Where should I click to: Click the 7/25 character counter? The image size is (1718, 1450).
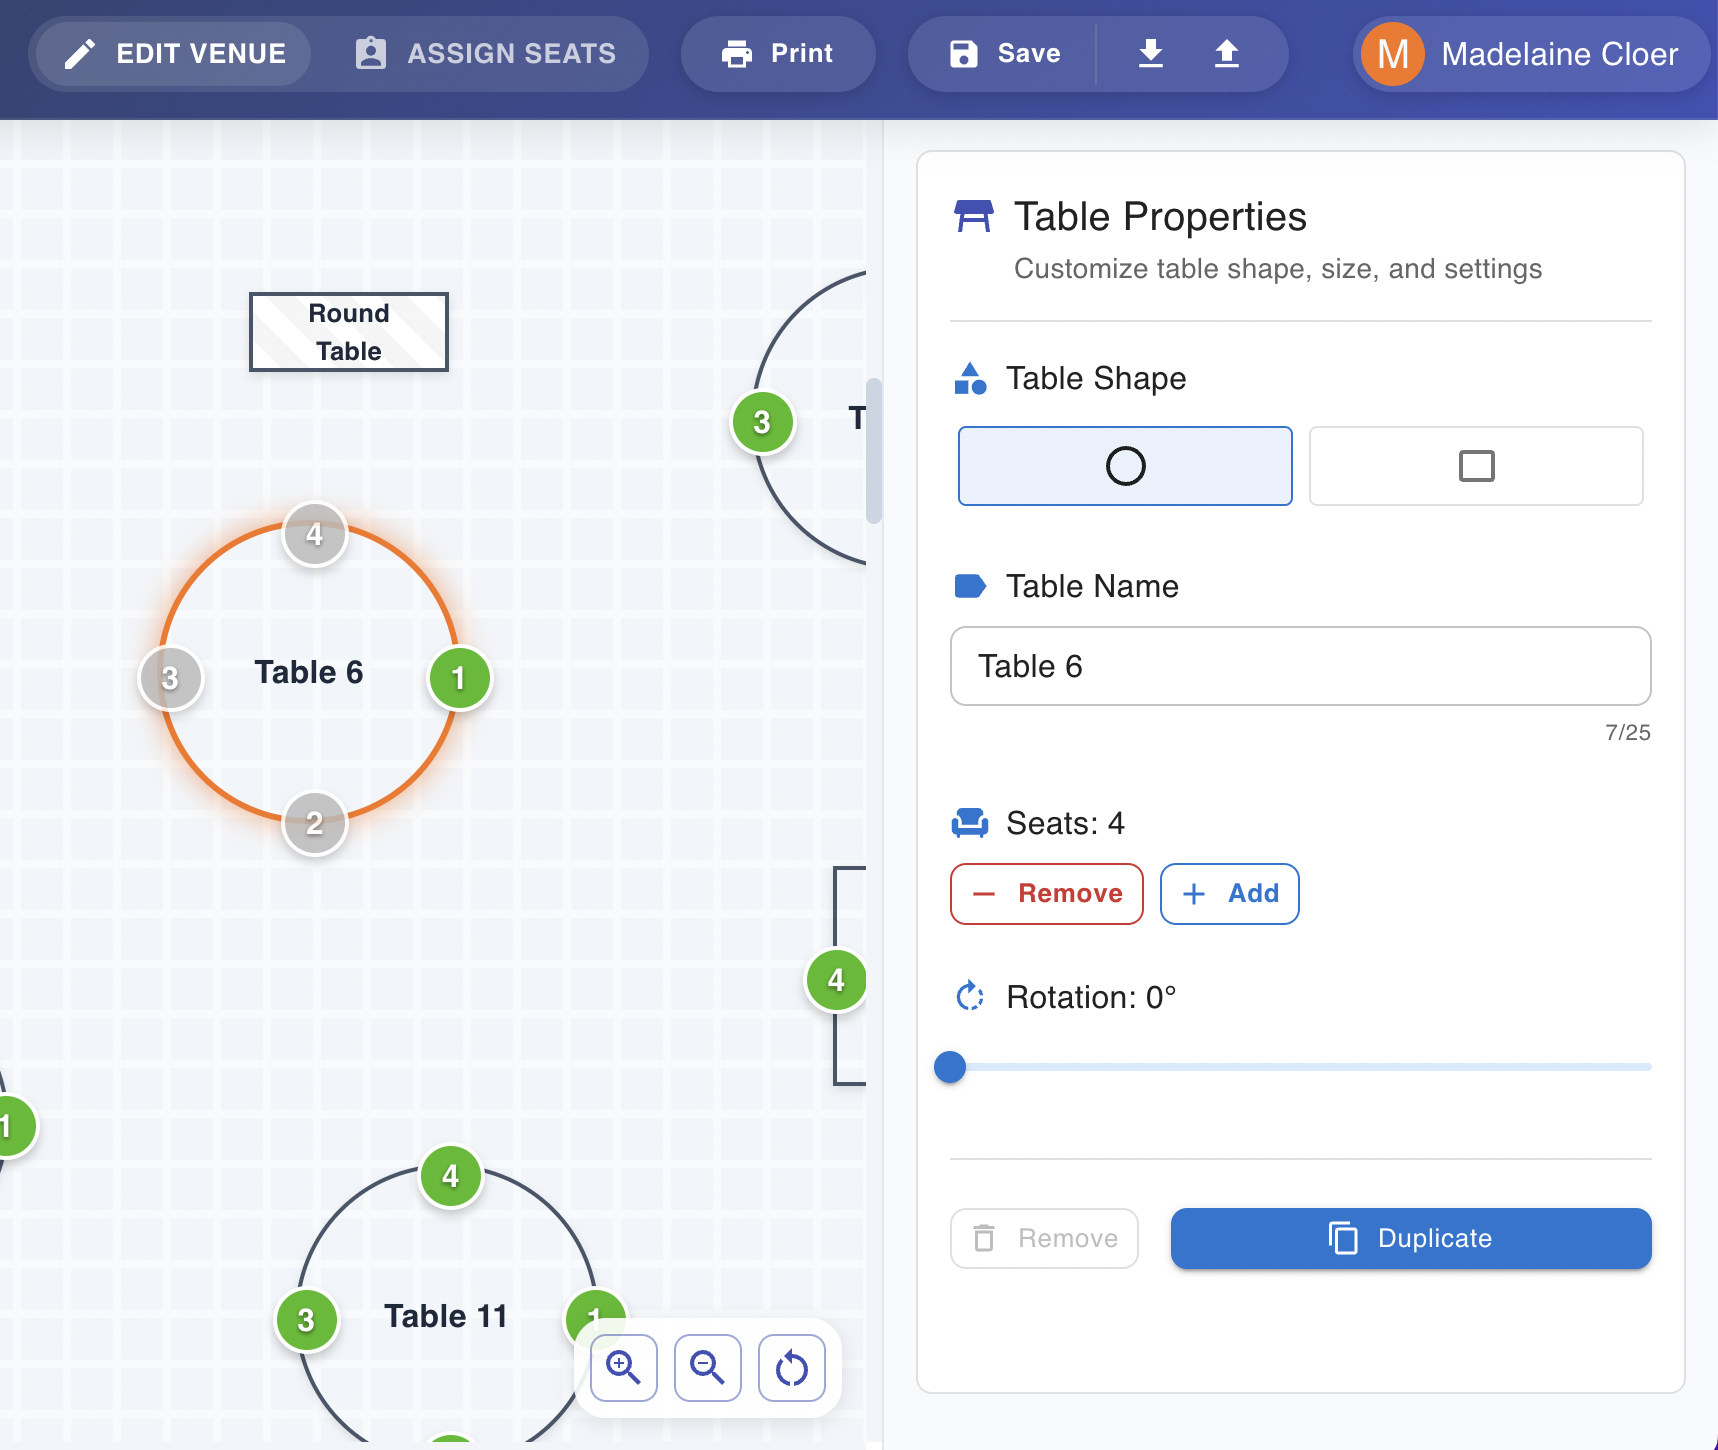click(x=1628, y=732)
